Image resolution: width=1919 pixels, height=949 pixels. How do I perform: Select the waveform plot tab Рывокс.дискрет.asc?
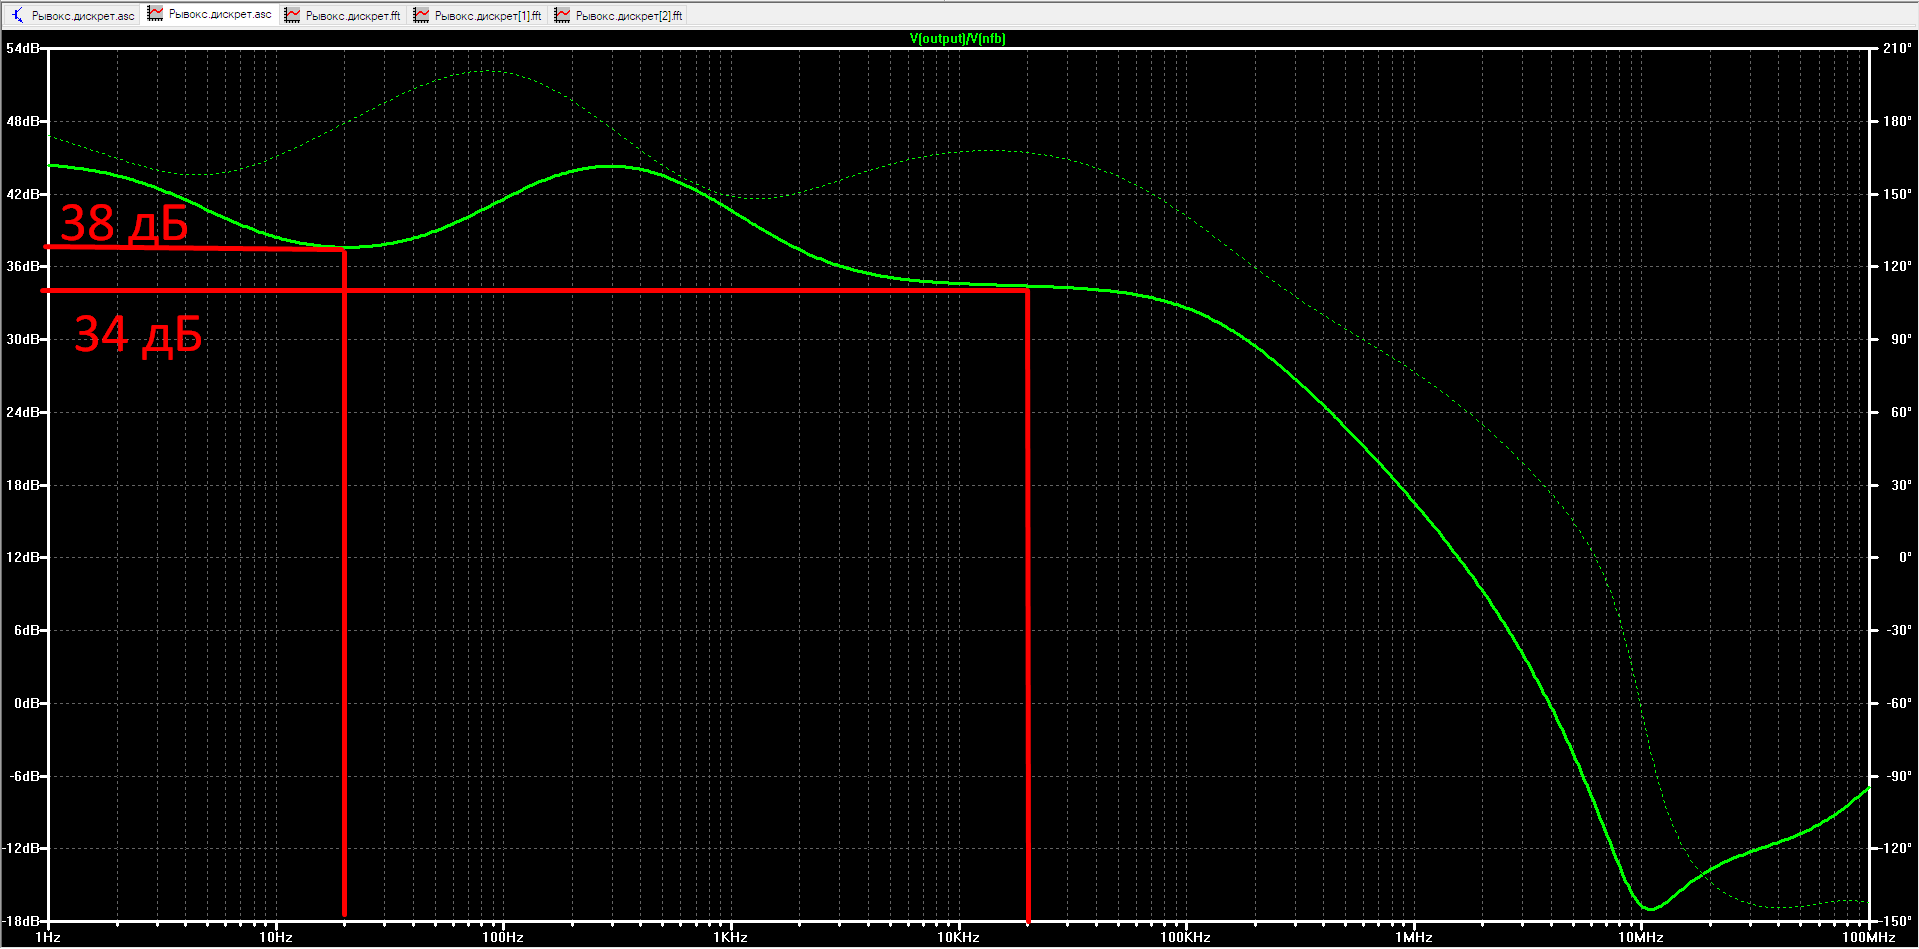210,14
